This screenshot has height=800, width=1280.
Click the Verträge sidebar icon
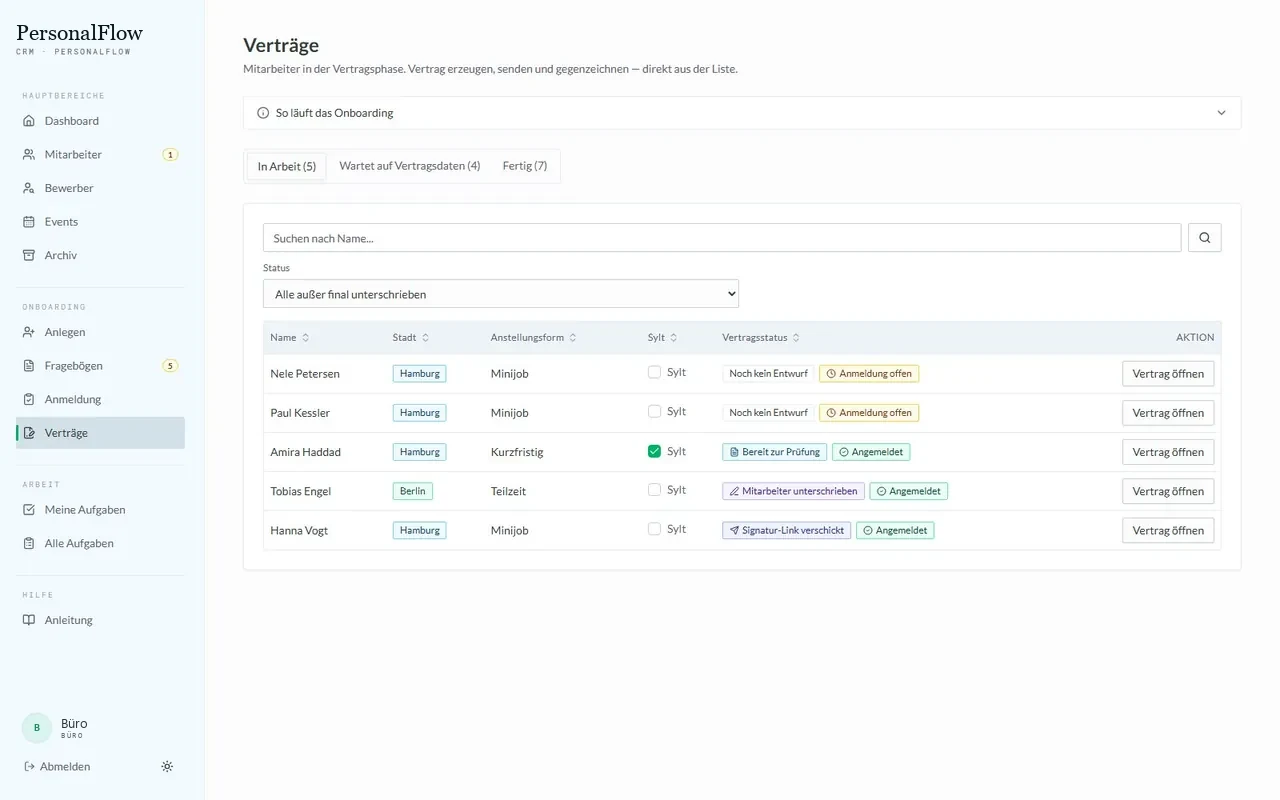(29, 433)
